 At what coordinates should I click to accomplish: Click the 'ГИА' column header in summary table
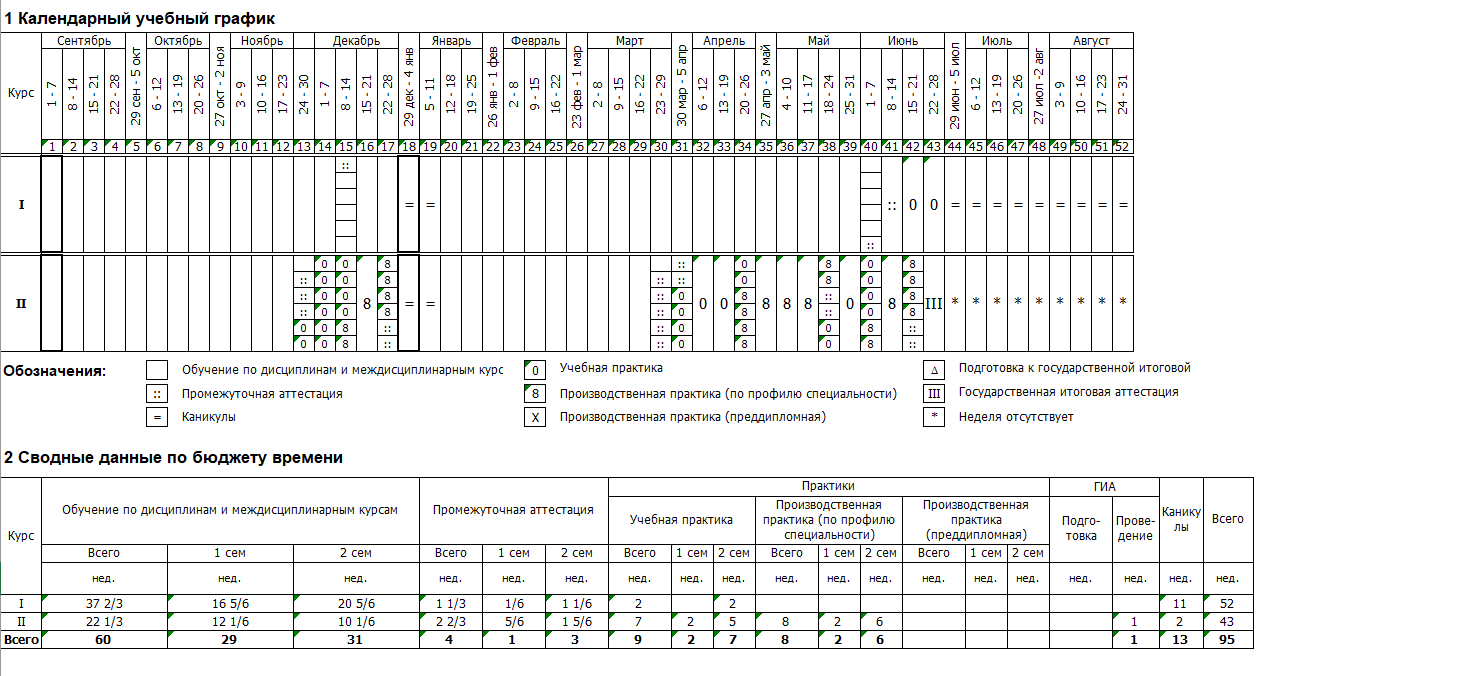[1103, 486]
